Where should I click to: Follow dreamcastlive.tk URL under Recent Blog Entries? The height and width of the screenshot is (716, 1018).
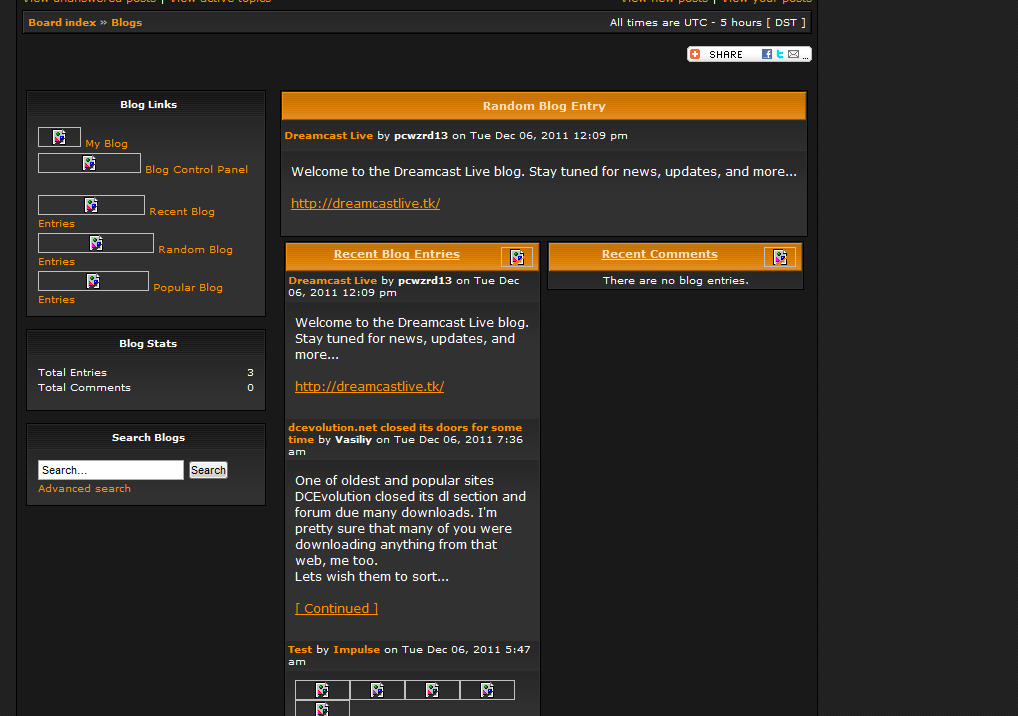point(369,386)
